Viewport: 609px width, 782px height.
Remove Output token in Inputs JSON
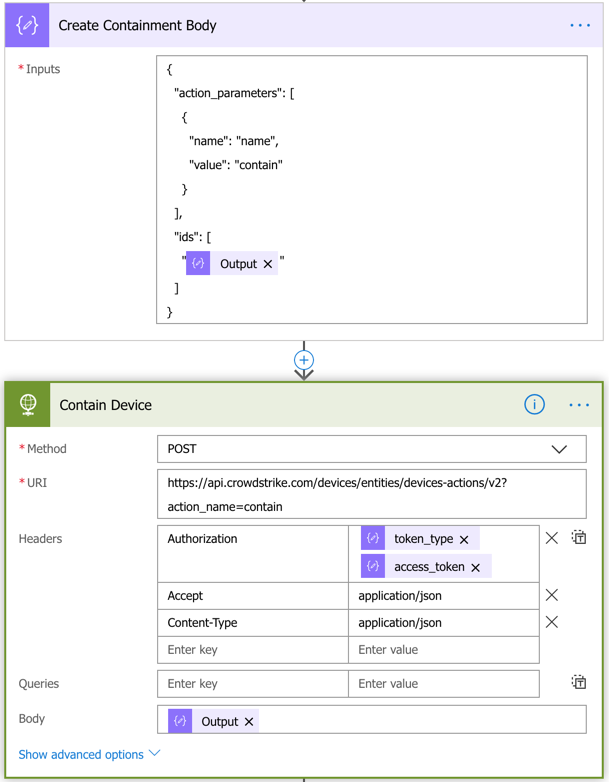click(268, 264)
